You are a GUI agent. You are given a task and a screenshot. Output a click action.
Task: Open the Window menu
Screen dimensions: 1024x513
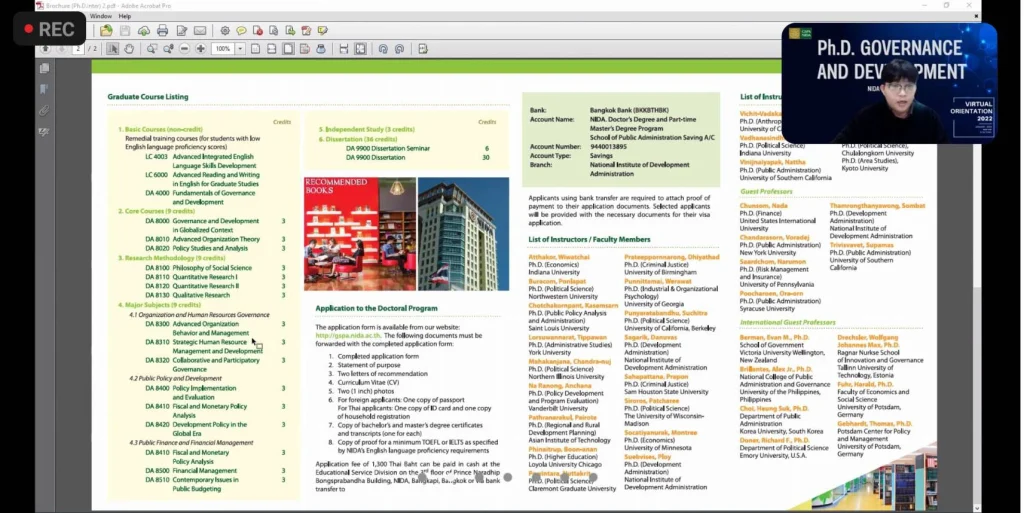point(101,16)
